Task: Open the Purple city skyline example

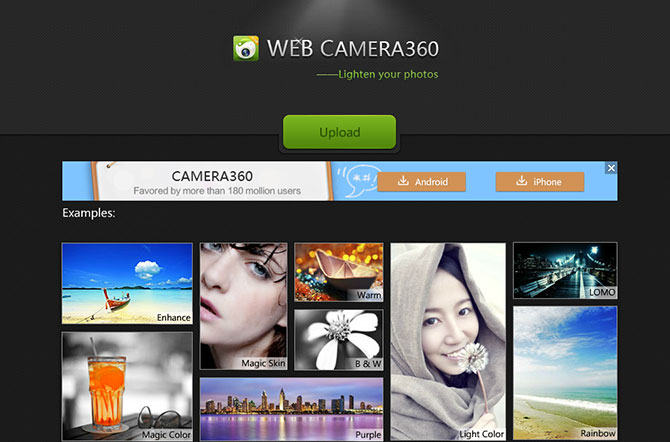Action: click(291, 409)
